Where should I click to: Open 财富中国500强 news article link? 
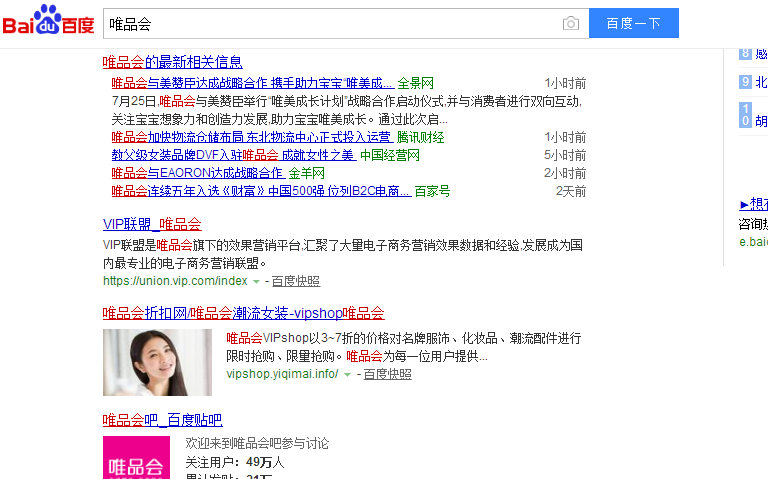coord(261,191)
